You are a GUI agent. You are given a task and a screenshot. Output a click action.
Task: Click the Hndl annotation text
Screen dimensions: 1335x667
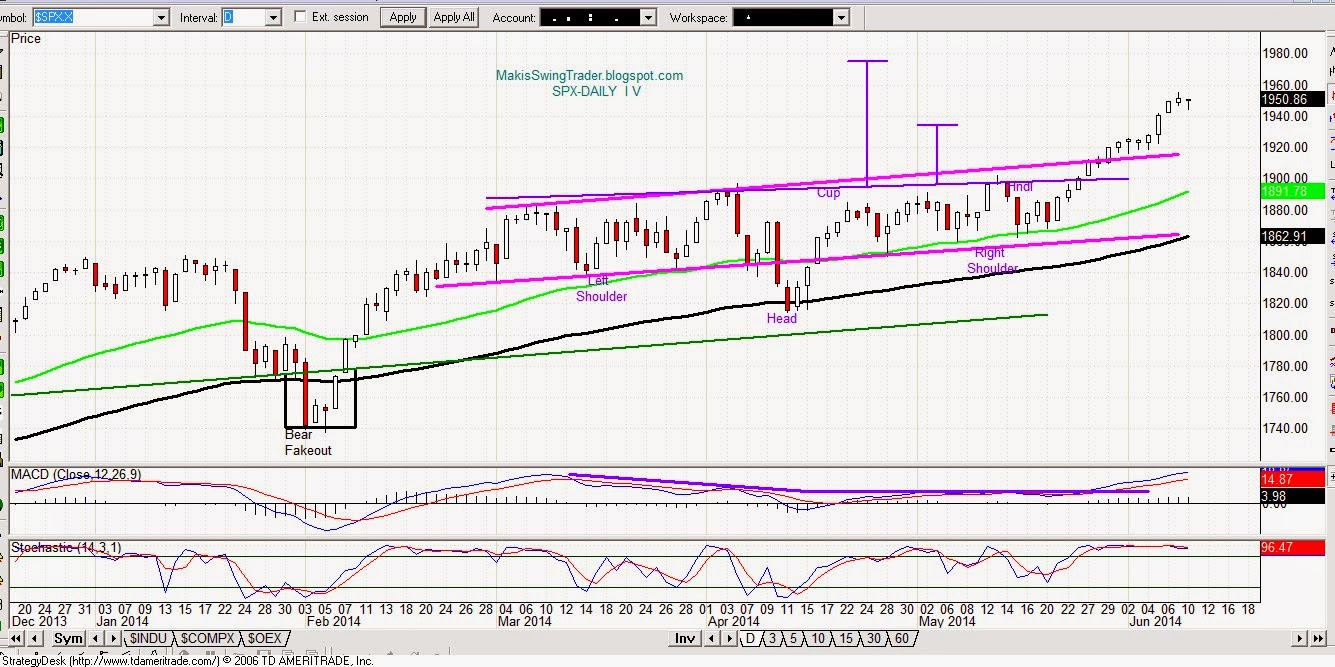tap(1020, 187)
